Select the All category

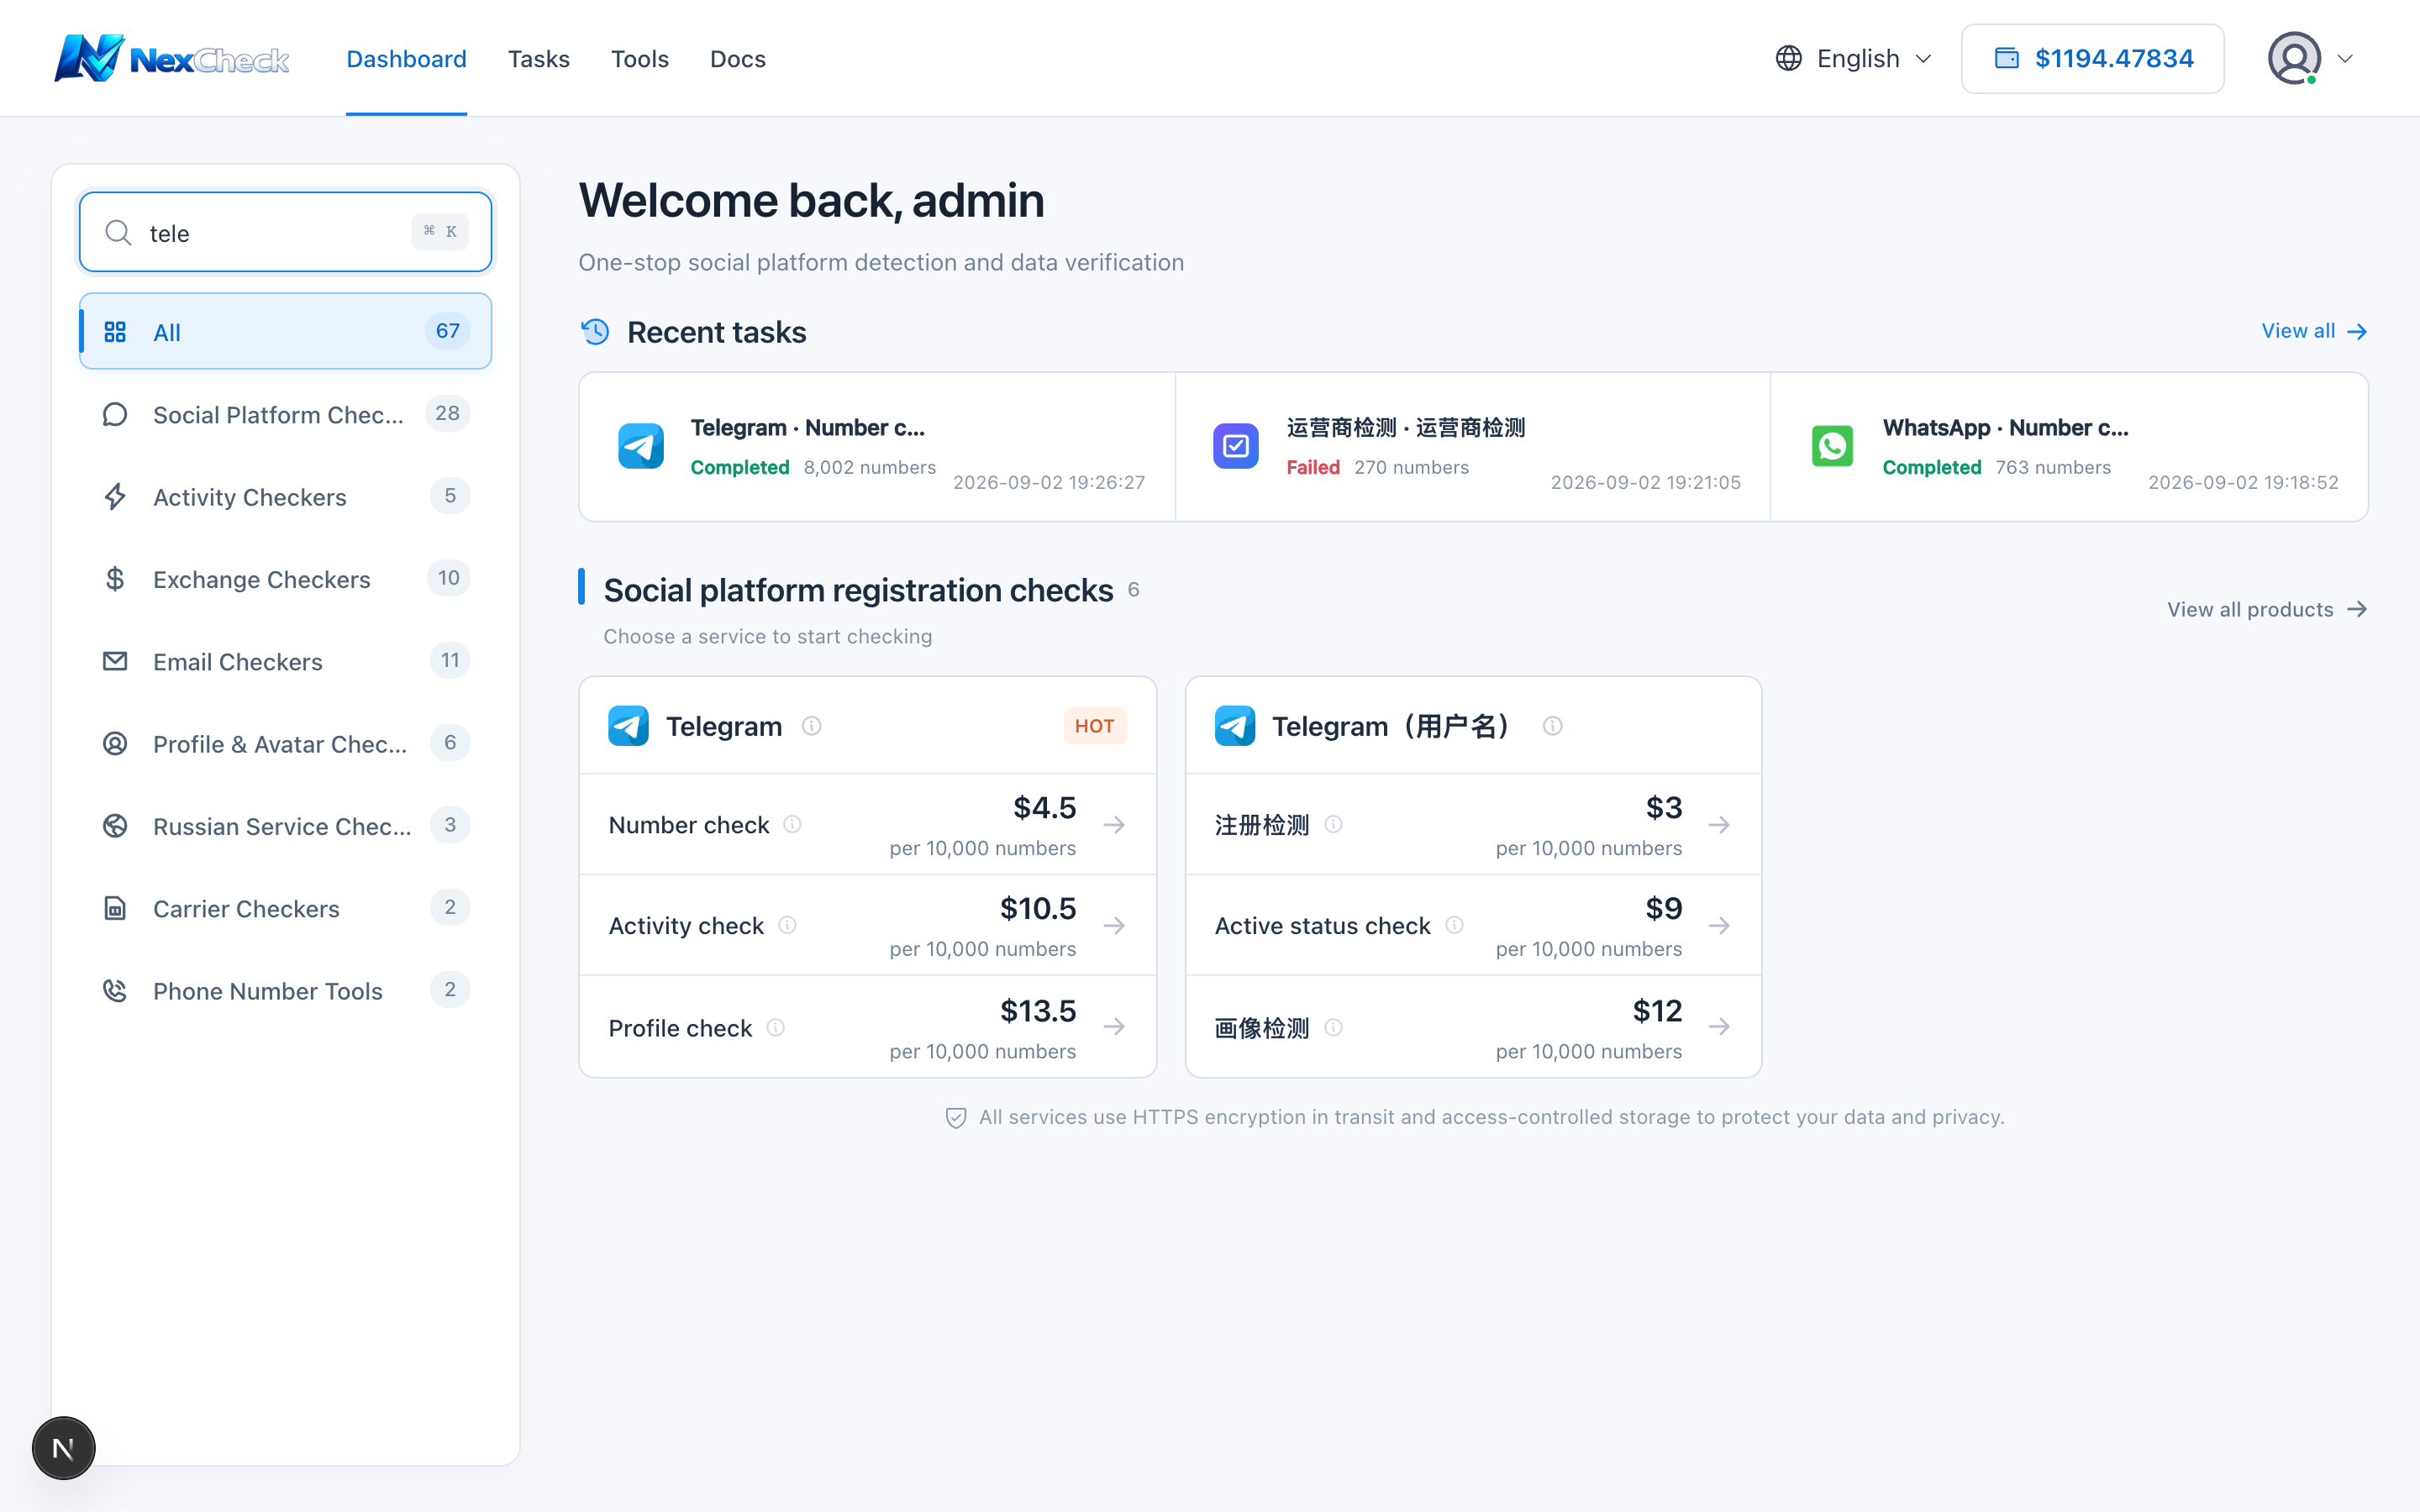pos(286,331)
